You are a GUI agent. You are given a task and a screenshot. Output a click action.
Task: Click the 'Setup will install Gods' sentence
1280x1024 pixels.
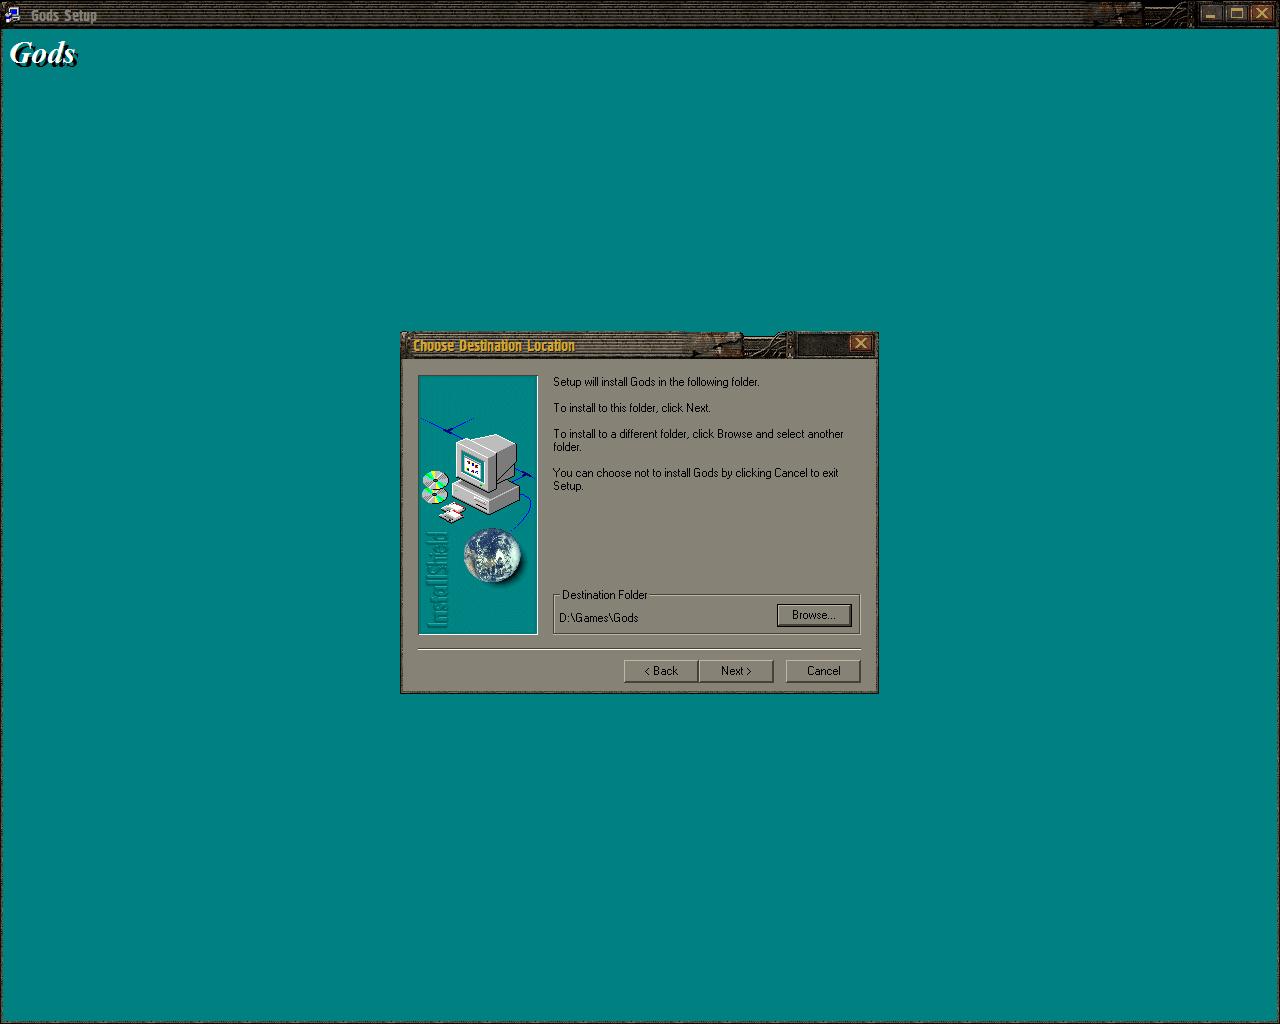pyautogui.click(x=656, y=382)
